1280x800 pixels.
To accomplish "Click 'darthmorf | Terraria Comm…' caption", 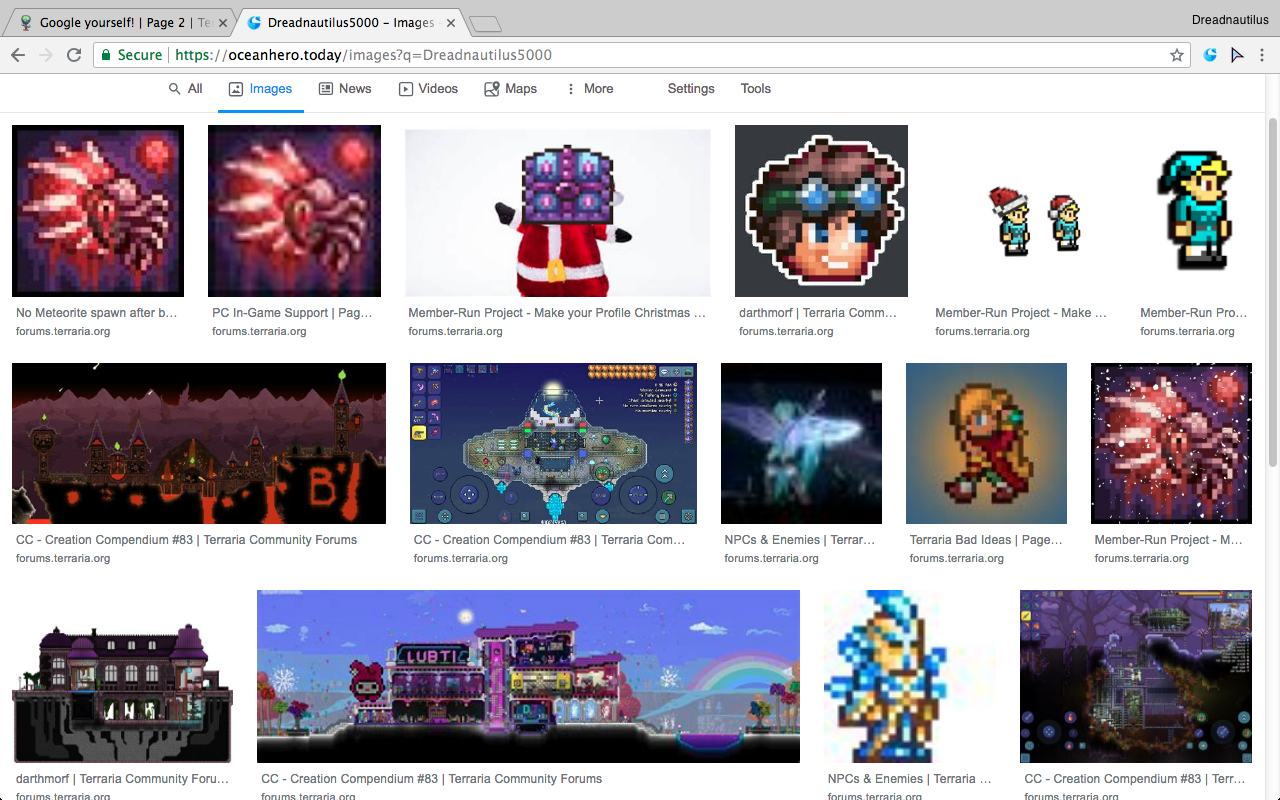I will pos(818,313).
